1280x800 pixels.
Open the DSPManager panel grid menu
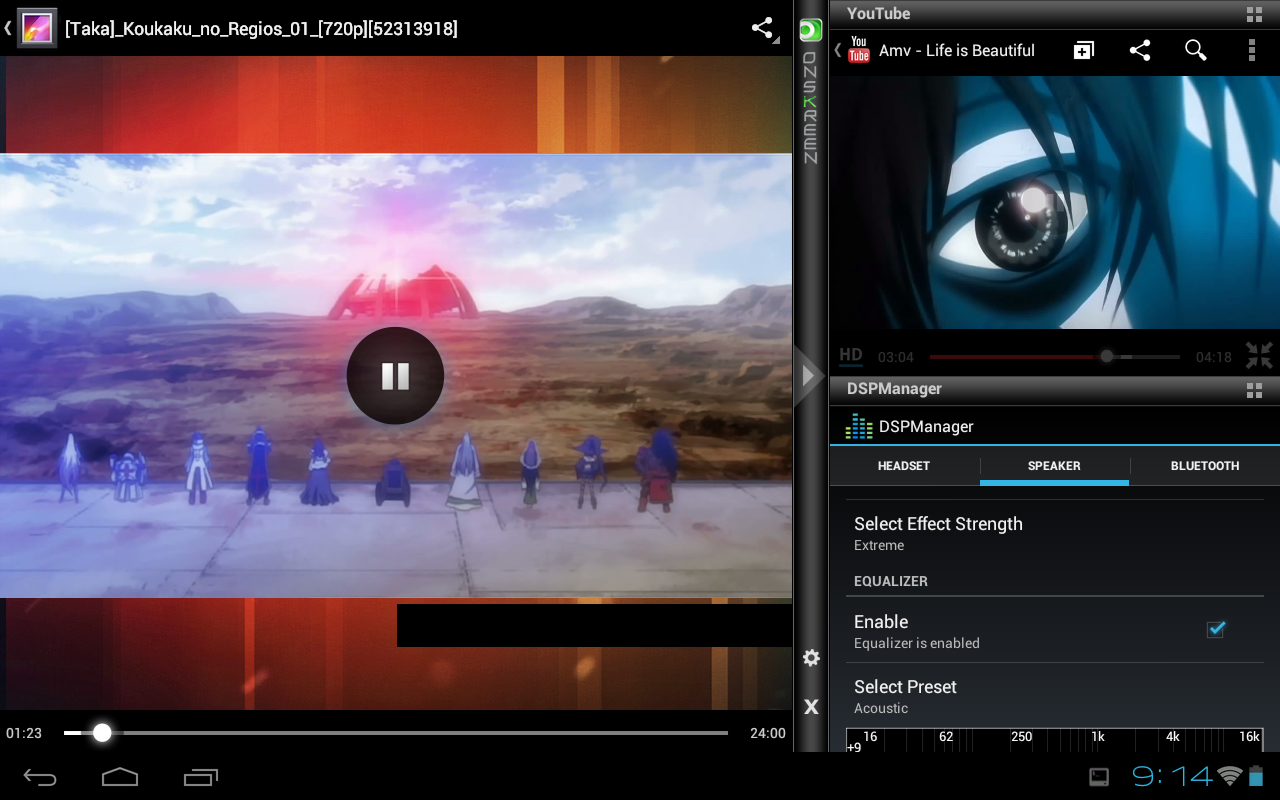point(1254,390)
